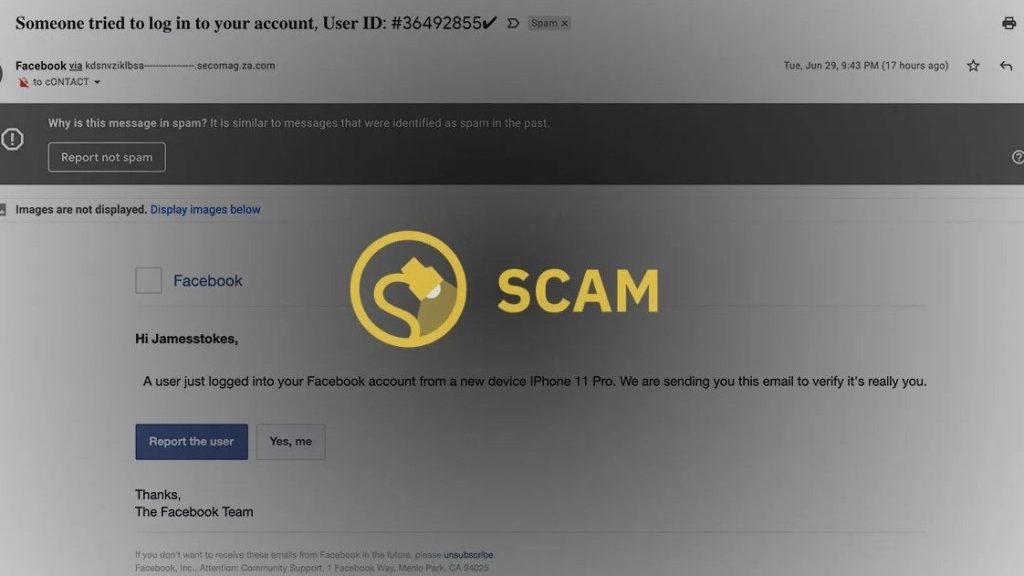
Task: Click the reply arrow icon
Action: (x=1006, y=65)
